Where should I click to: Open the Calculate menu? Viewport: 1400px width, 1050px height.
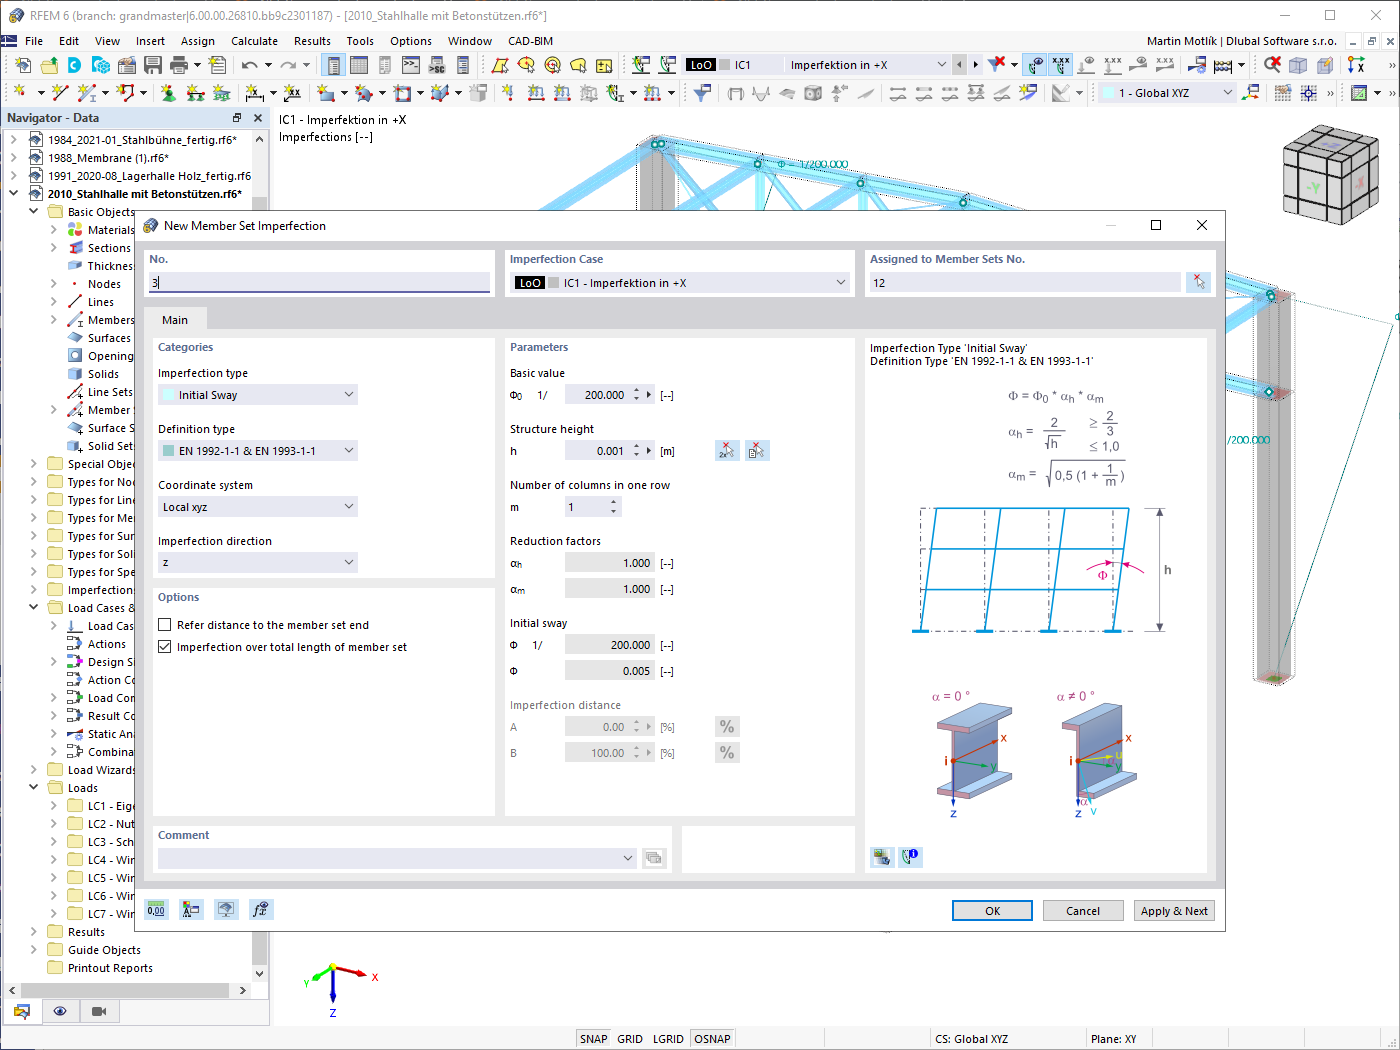coord(254,41)
